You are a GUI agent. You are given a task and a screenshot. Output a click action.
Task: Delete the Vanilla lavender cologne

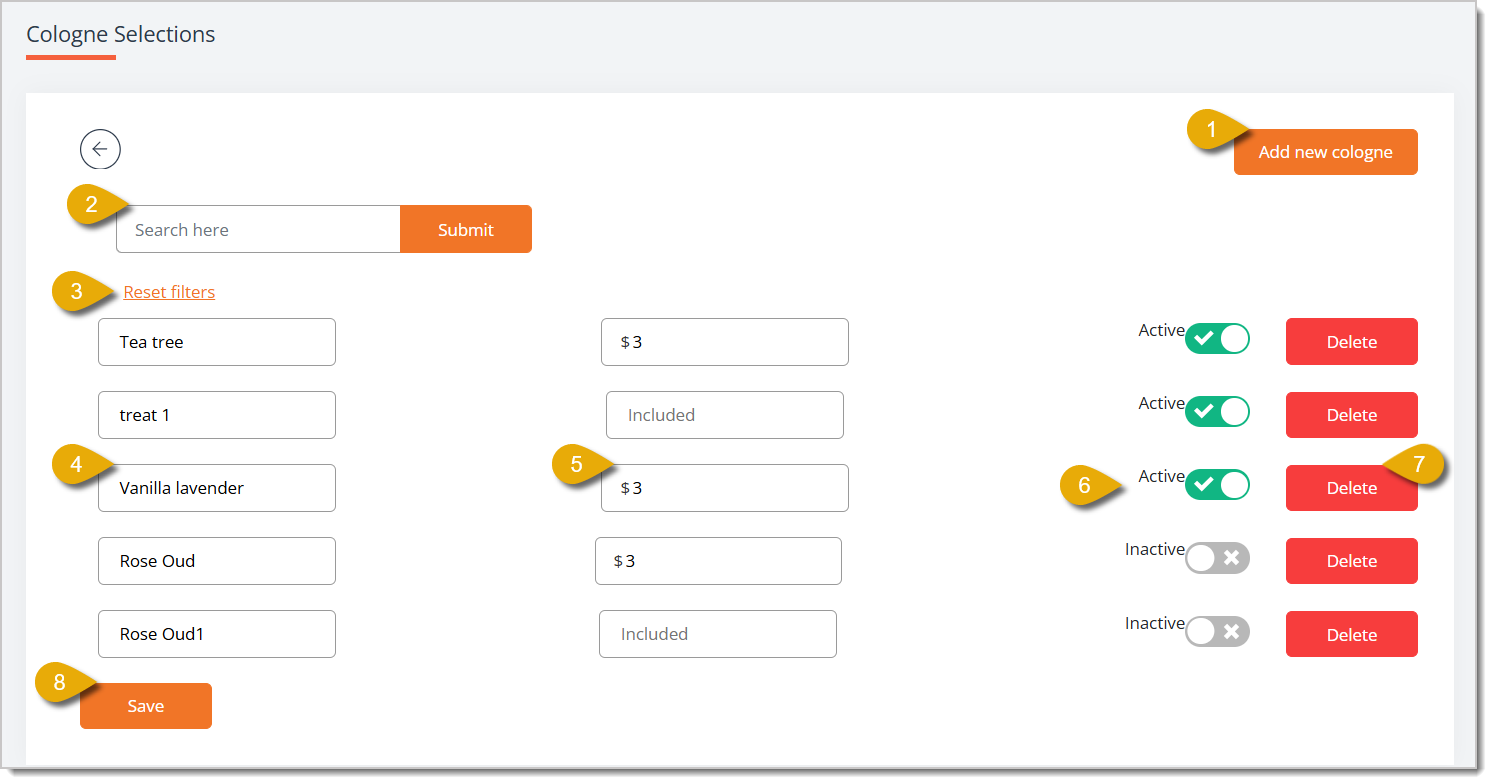click(1352, 488)
